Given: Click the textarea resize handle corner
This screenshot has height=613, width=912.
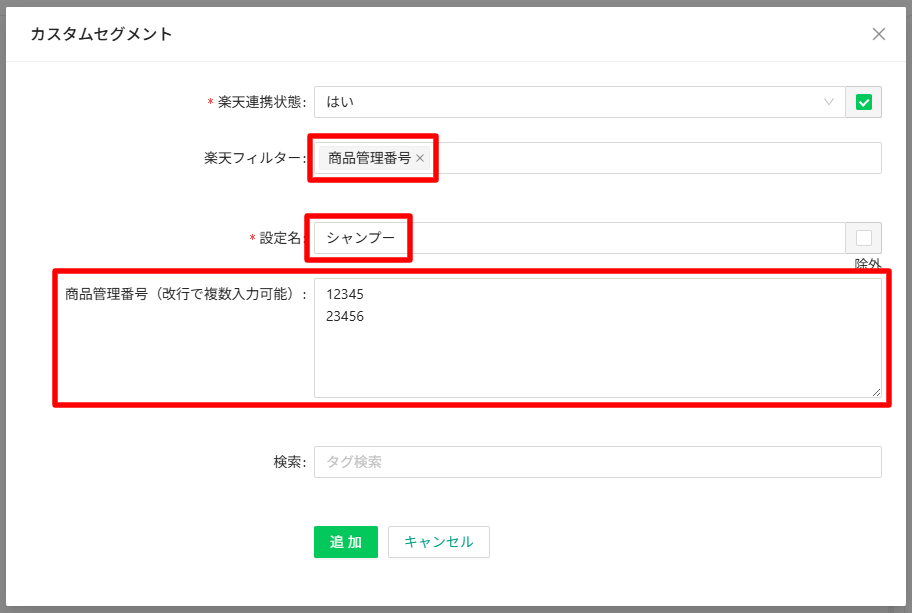Looking at the screenshot, I should [876, 392].
